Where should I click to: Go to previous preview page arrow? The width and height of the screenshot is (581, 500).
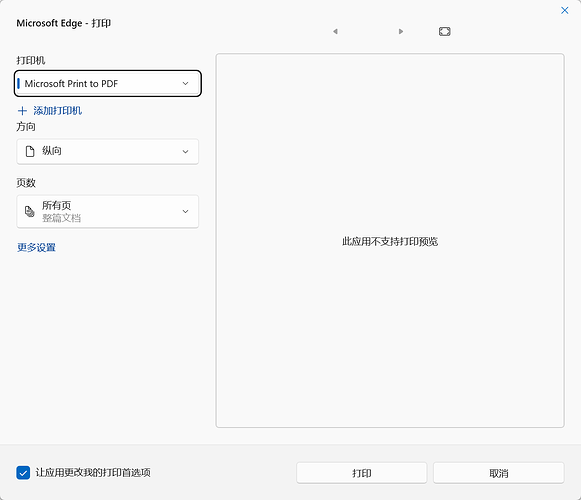(335, 32)
